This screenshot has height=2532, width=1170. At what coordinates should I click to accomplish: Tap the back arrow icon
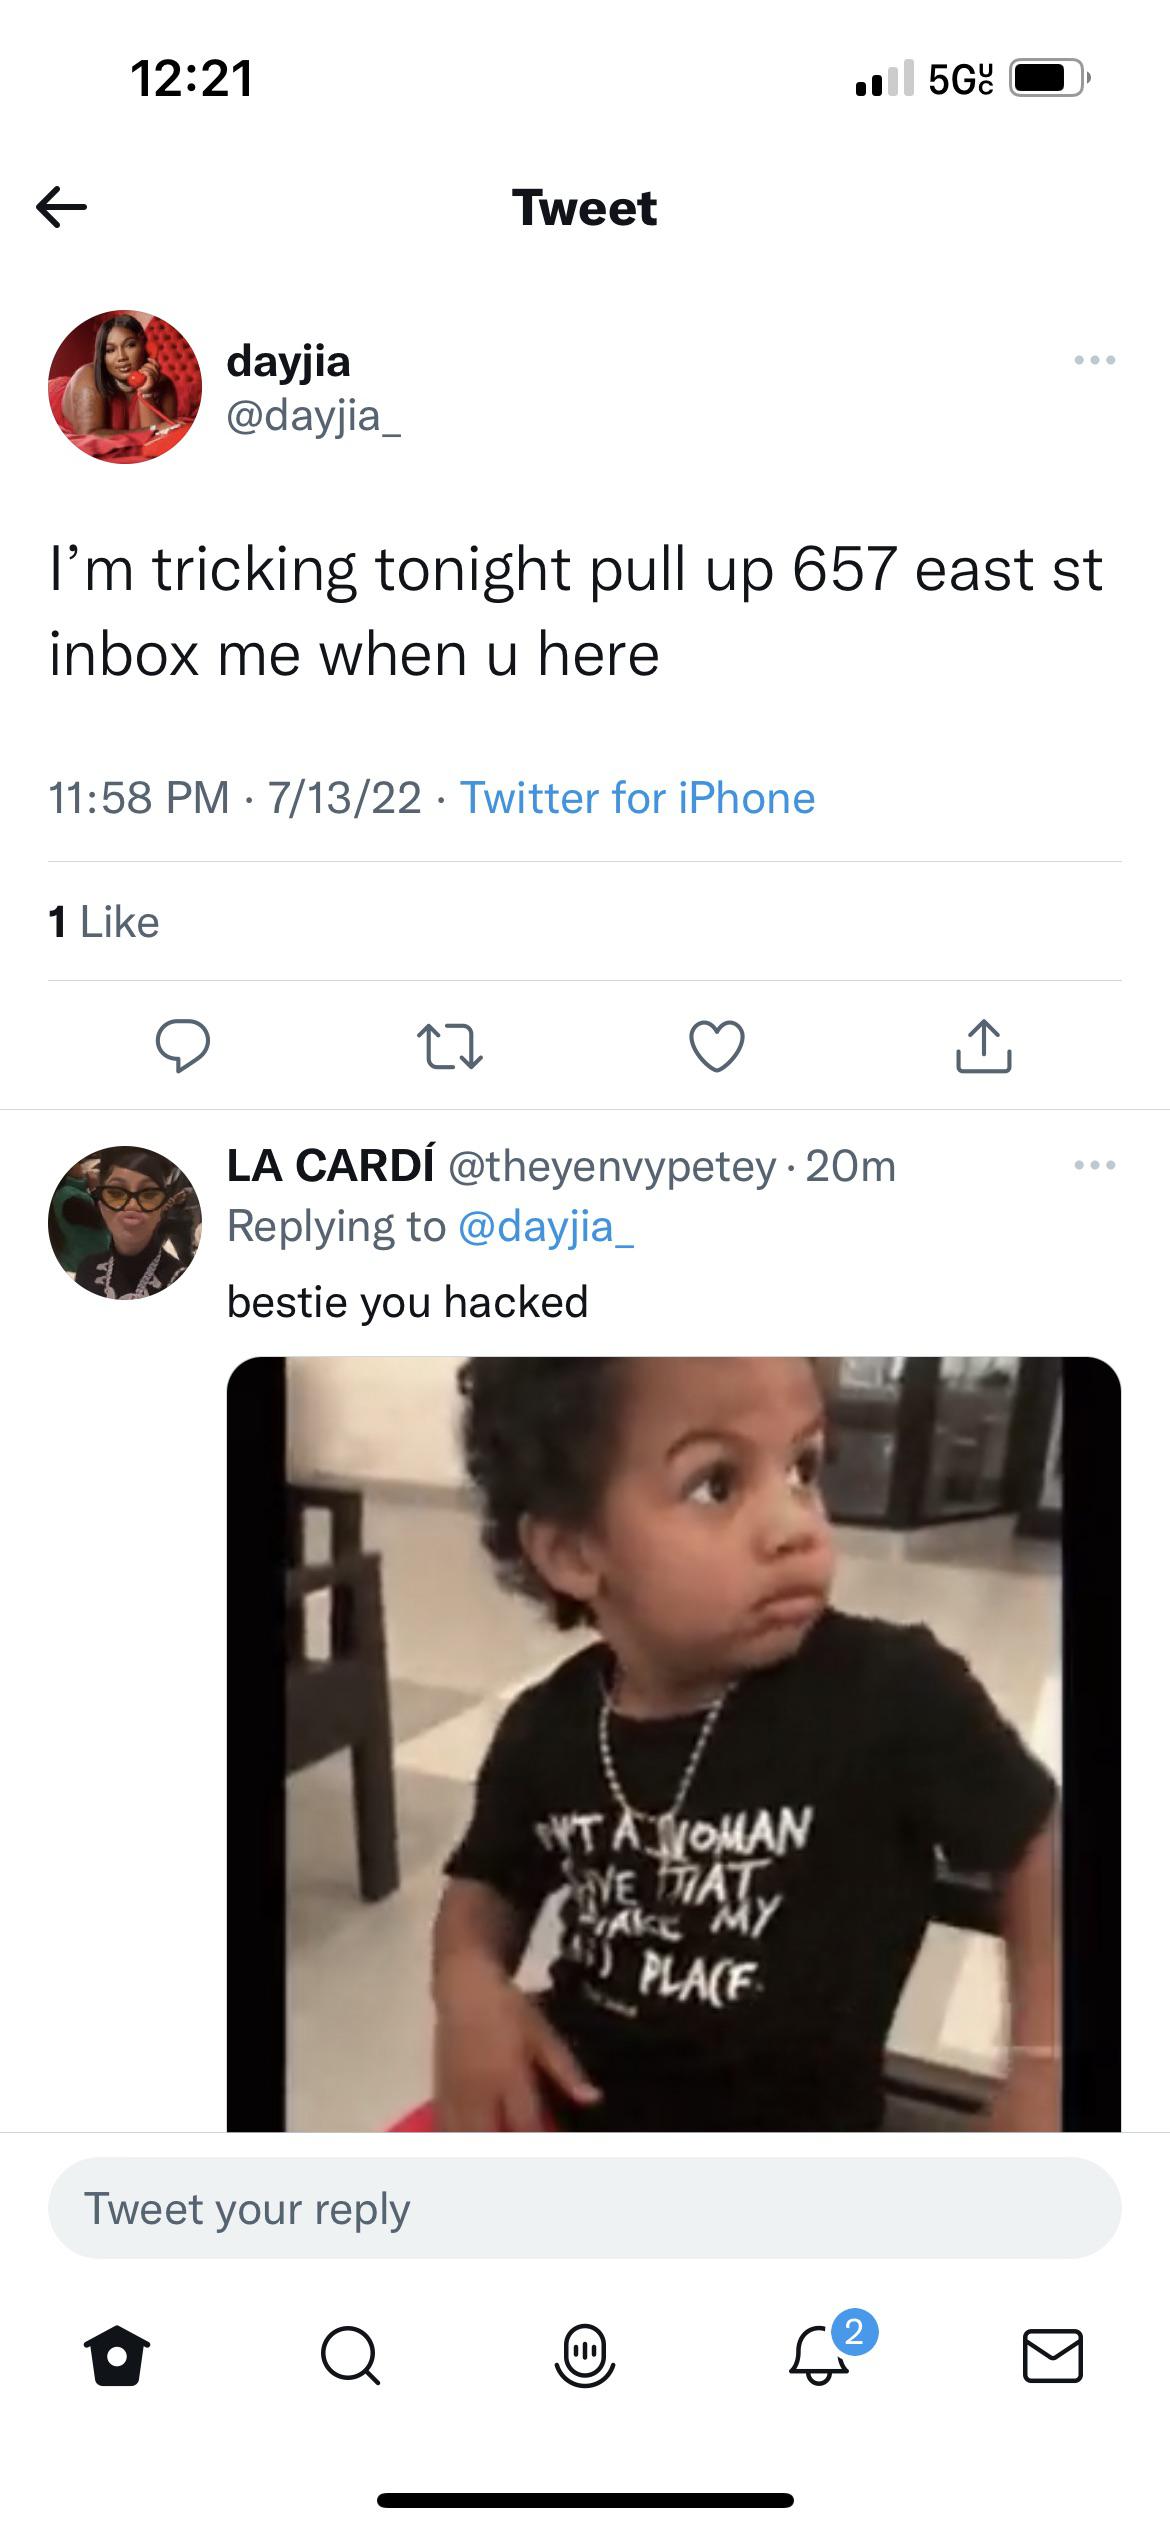click(62, 207)
